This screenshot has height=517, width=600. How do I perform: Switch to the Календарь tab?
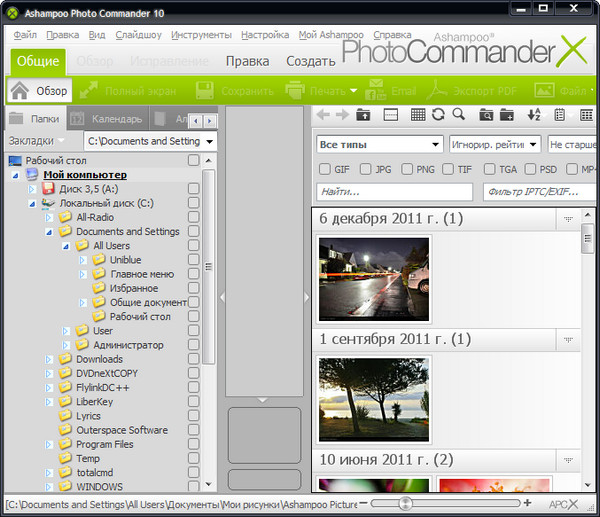pos(110,119)
